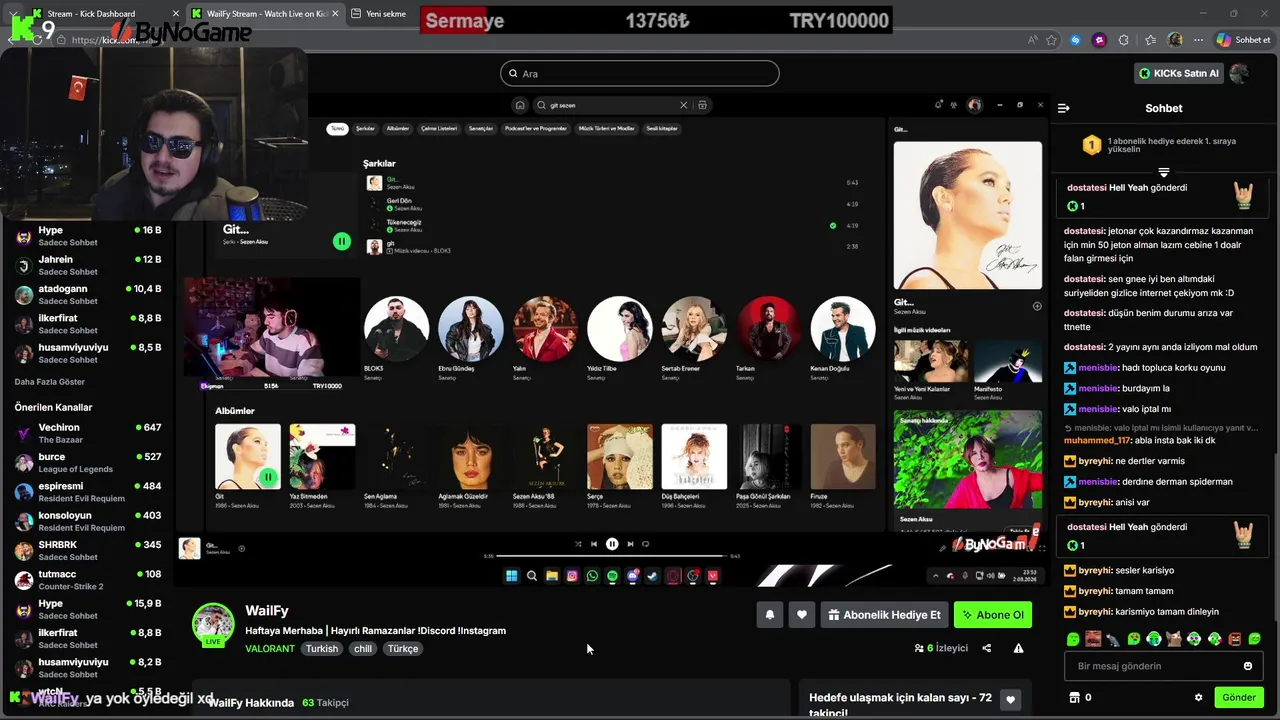Click the heart next to follower goal
This screenshot has height=720, width=1280.
1010,700
